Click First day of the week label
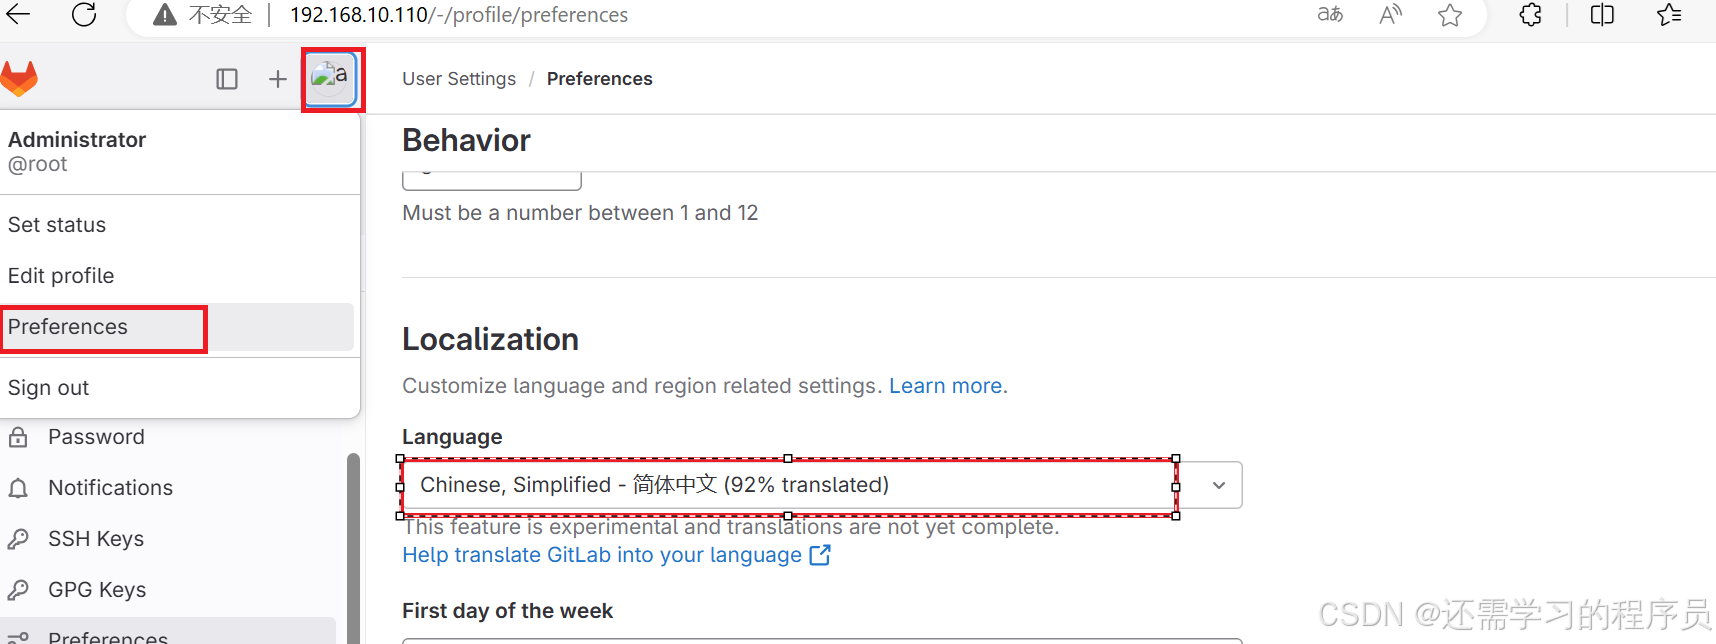 point(507,611)
